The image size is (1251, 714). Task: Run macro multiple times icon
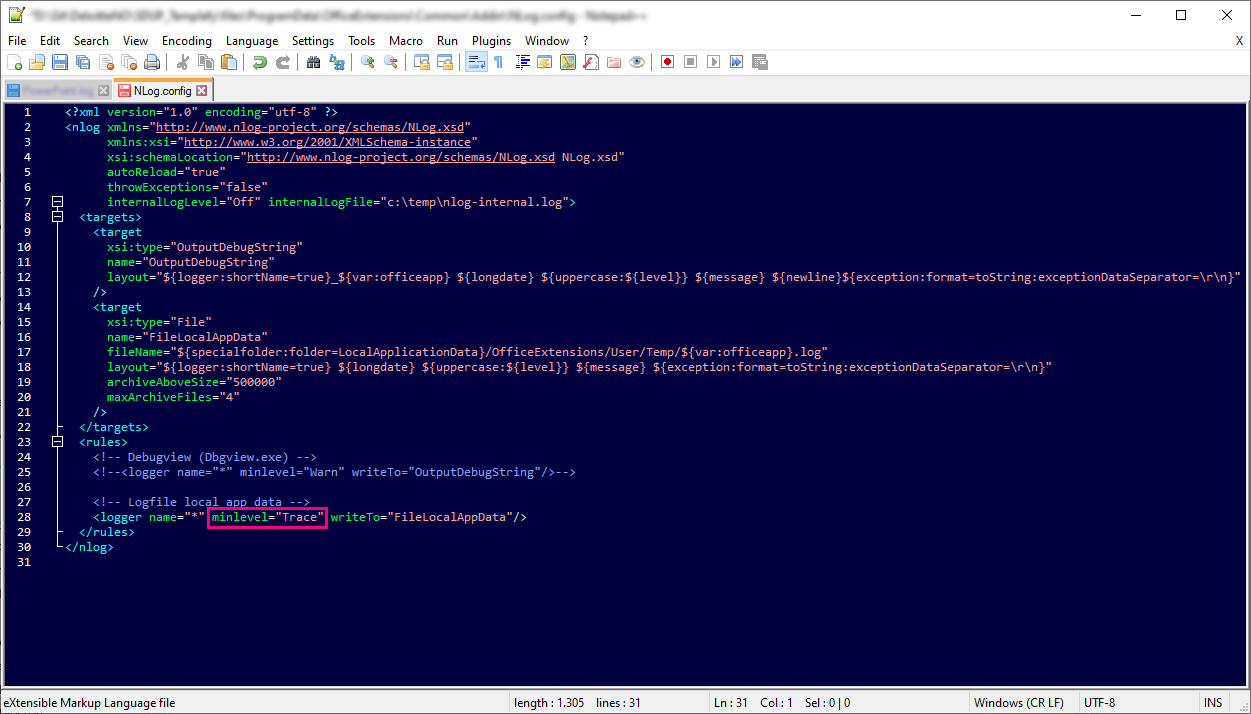pyautogui.click(x=736, y=62)
